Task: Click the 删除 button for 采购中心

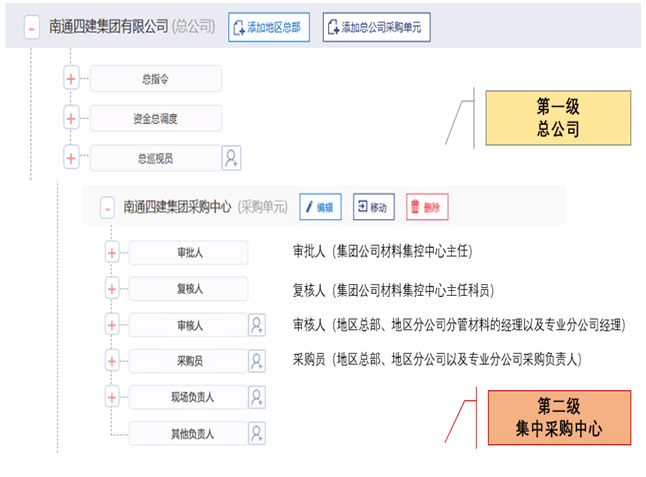Action: [x=427, y=207]
